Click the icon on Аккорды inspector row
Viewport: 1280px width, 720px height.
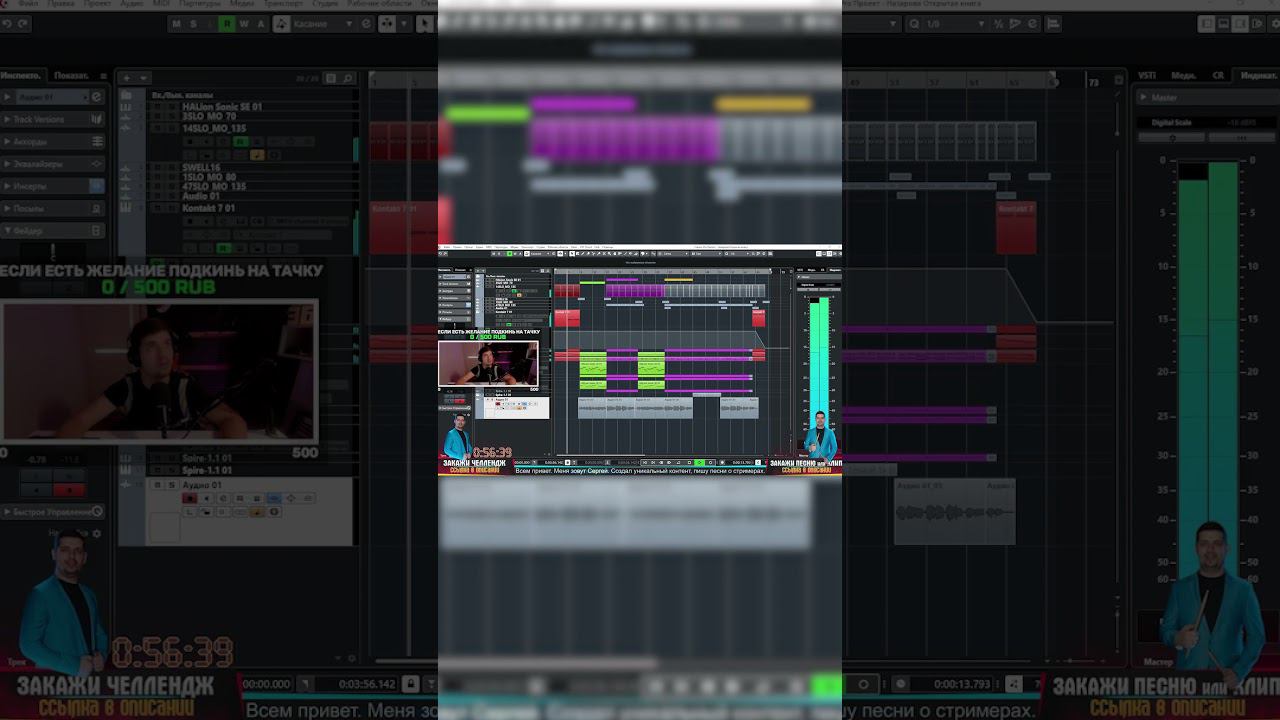coord(97,142)
